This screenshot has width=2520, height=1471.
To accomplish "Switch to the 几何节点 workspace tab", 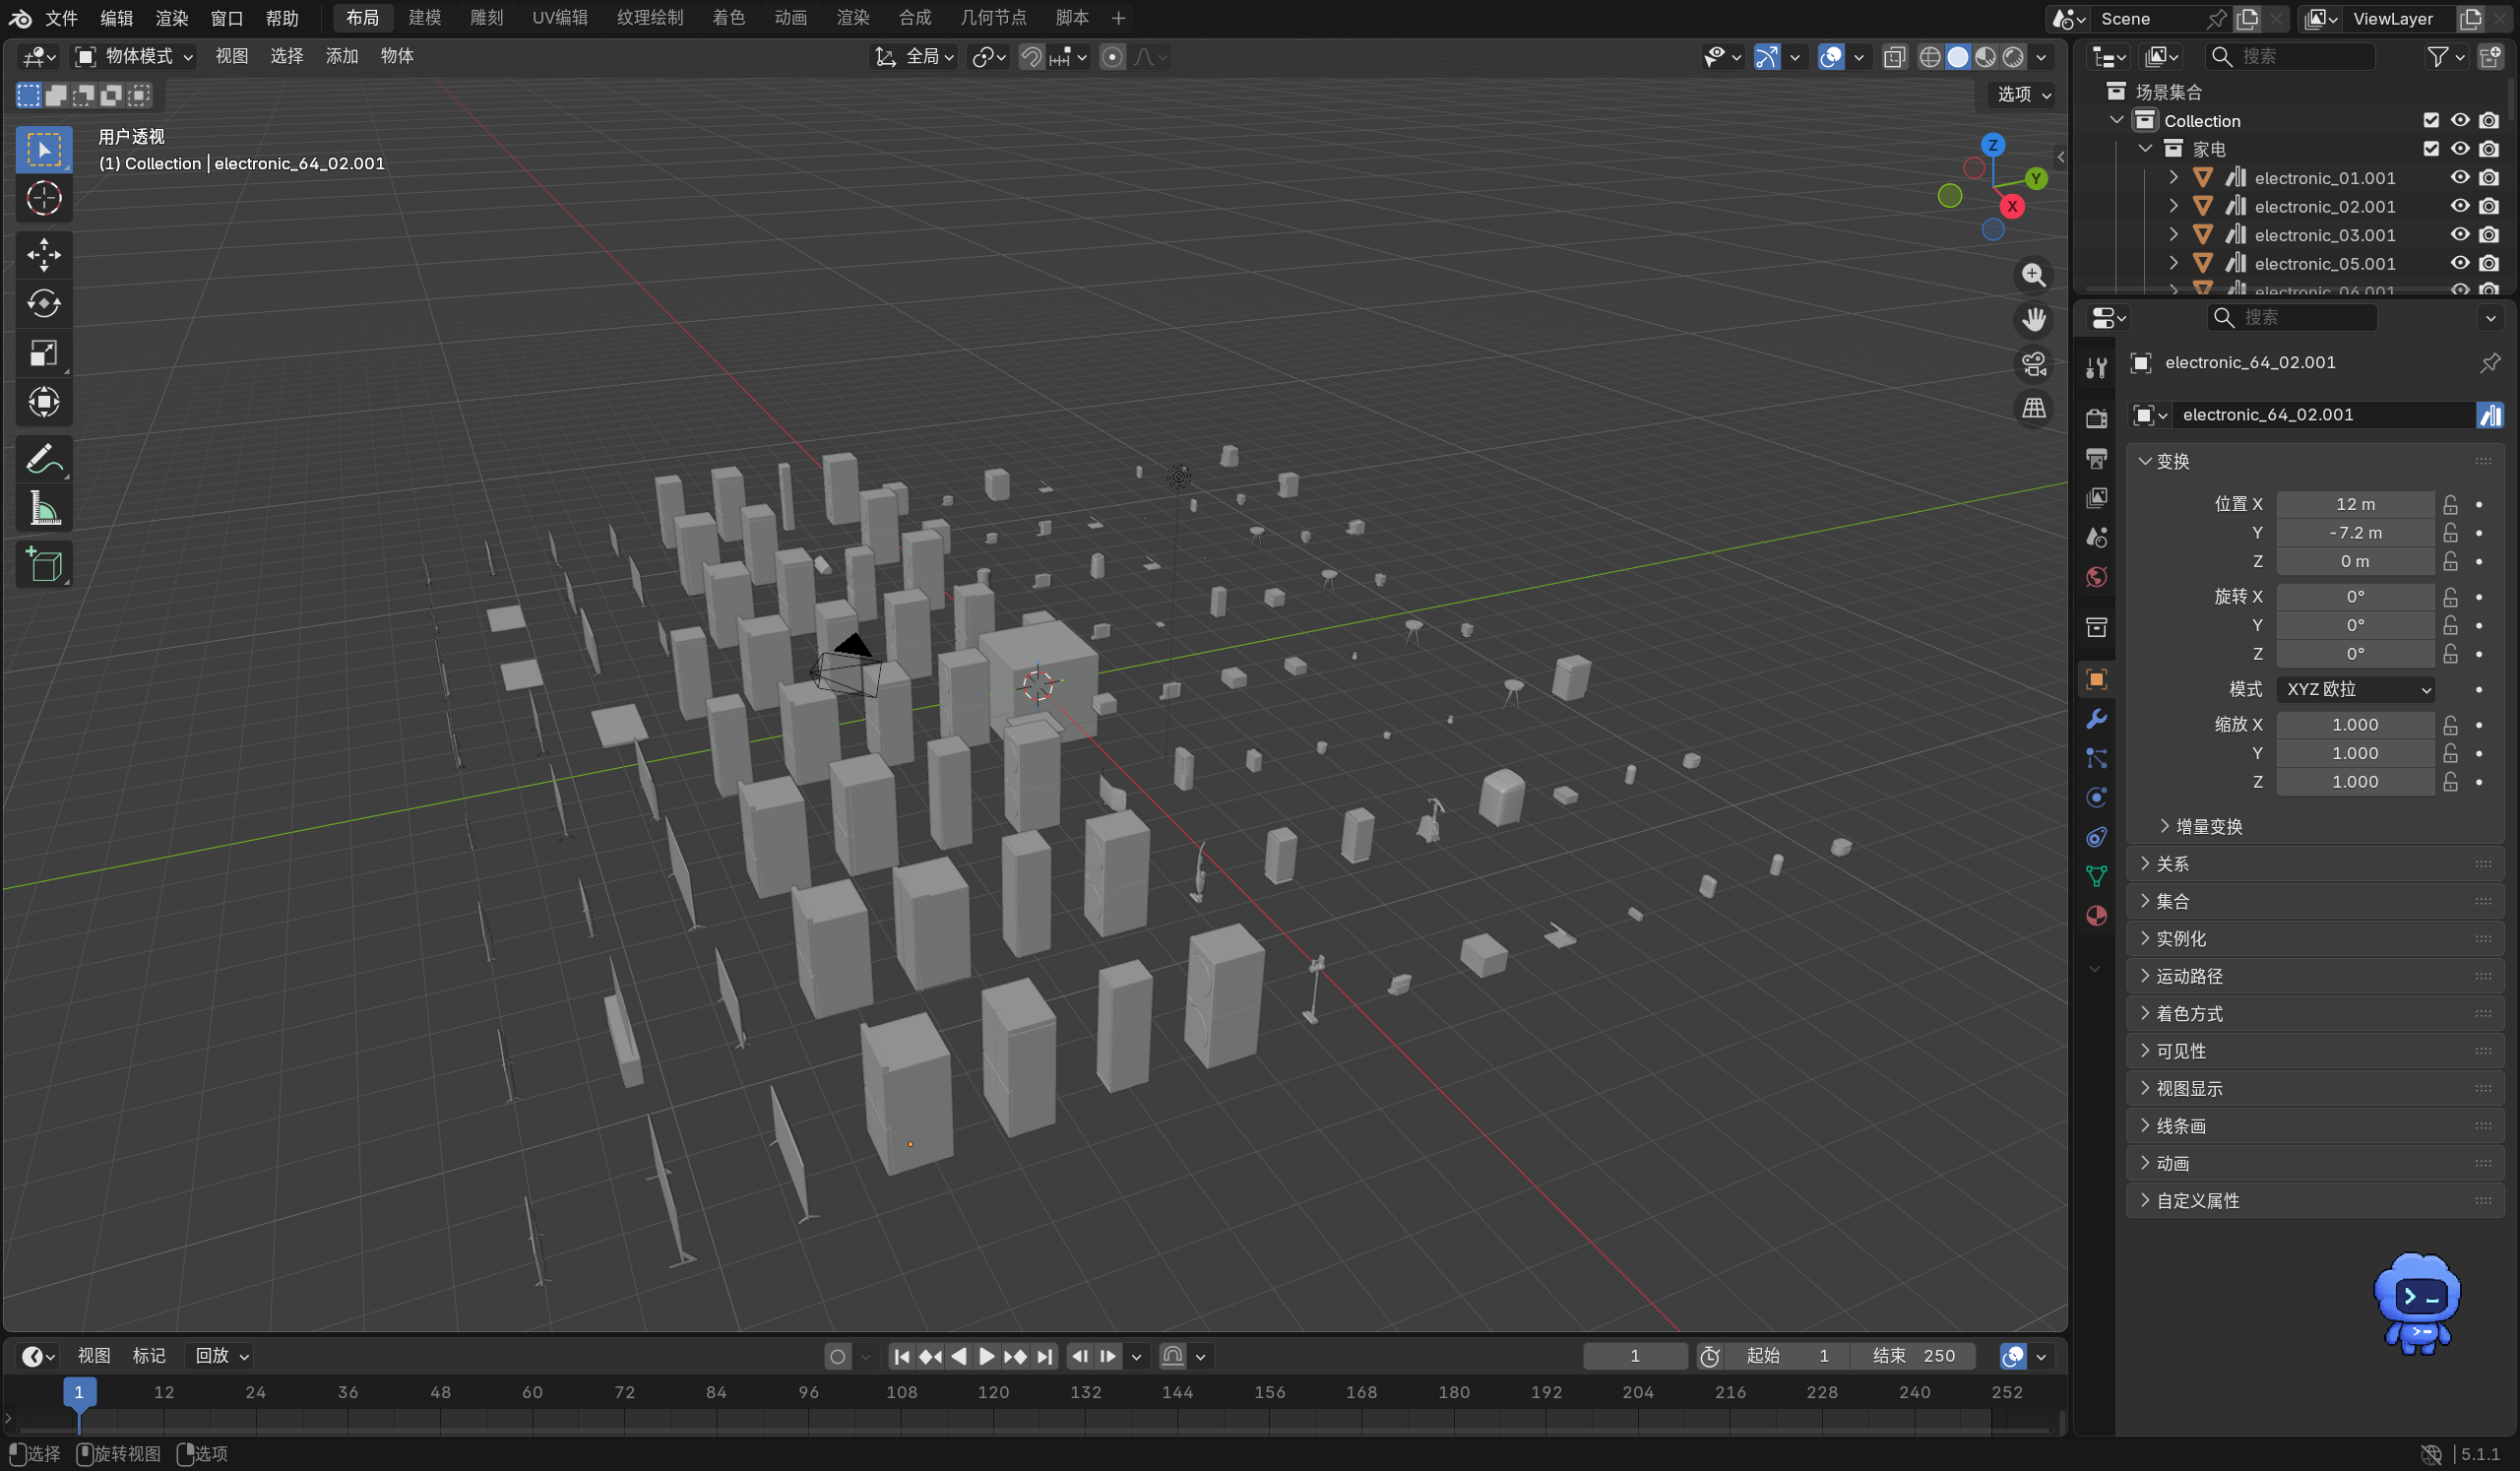I will pyautogui.click(x=993, y=18).
